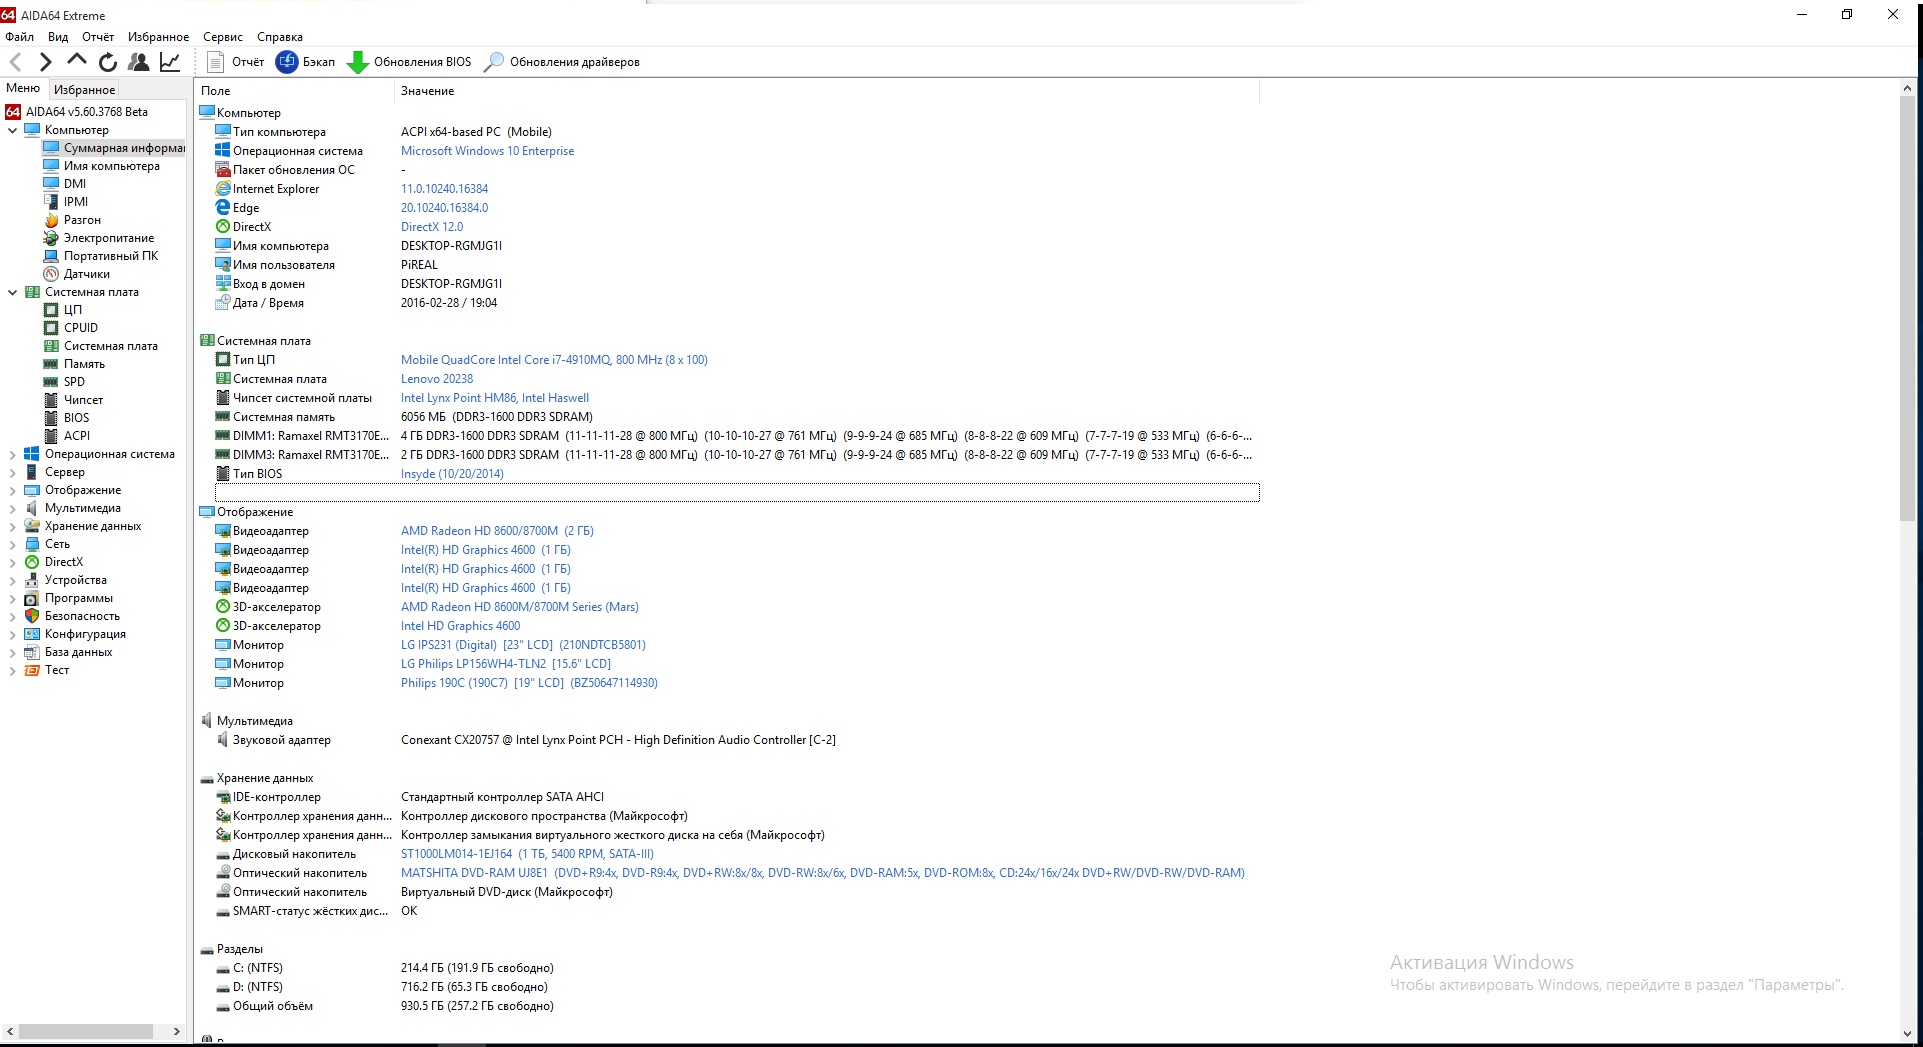Open the graph chart icon in toolbar
Screen dimensions: 1923x1047
170,62
